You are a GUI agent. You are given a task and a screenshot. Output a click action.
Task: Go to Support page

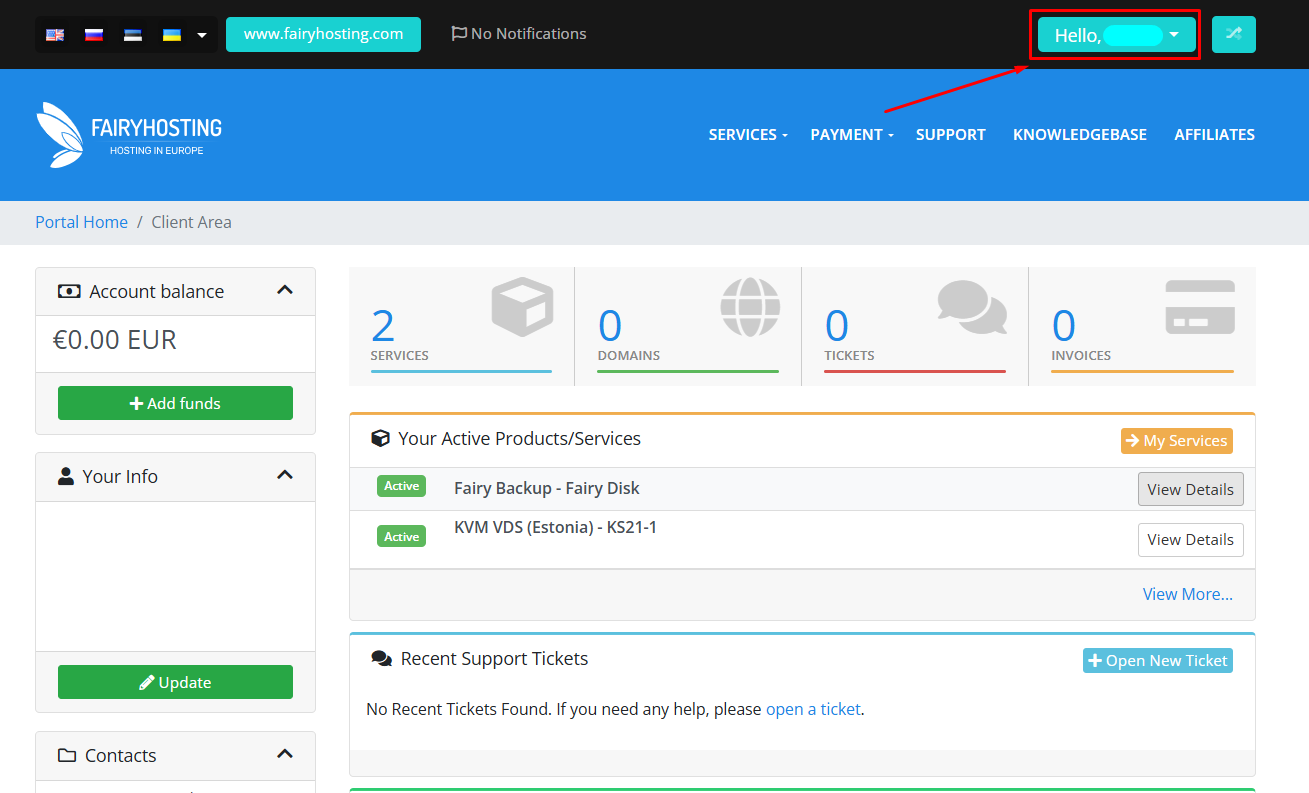click(950, 134)
